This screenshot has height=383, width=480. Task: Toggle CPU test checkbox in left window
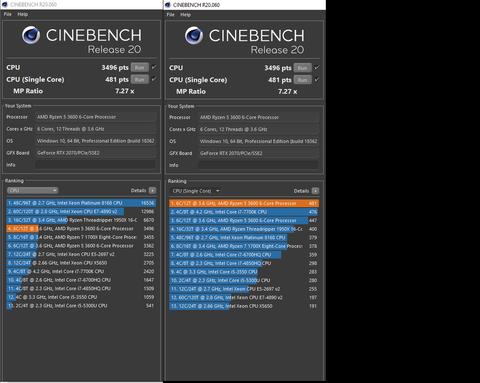[x=154, y=67]
